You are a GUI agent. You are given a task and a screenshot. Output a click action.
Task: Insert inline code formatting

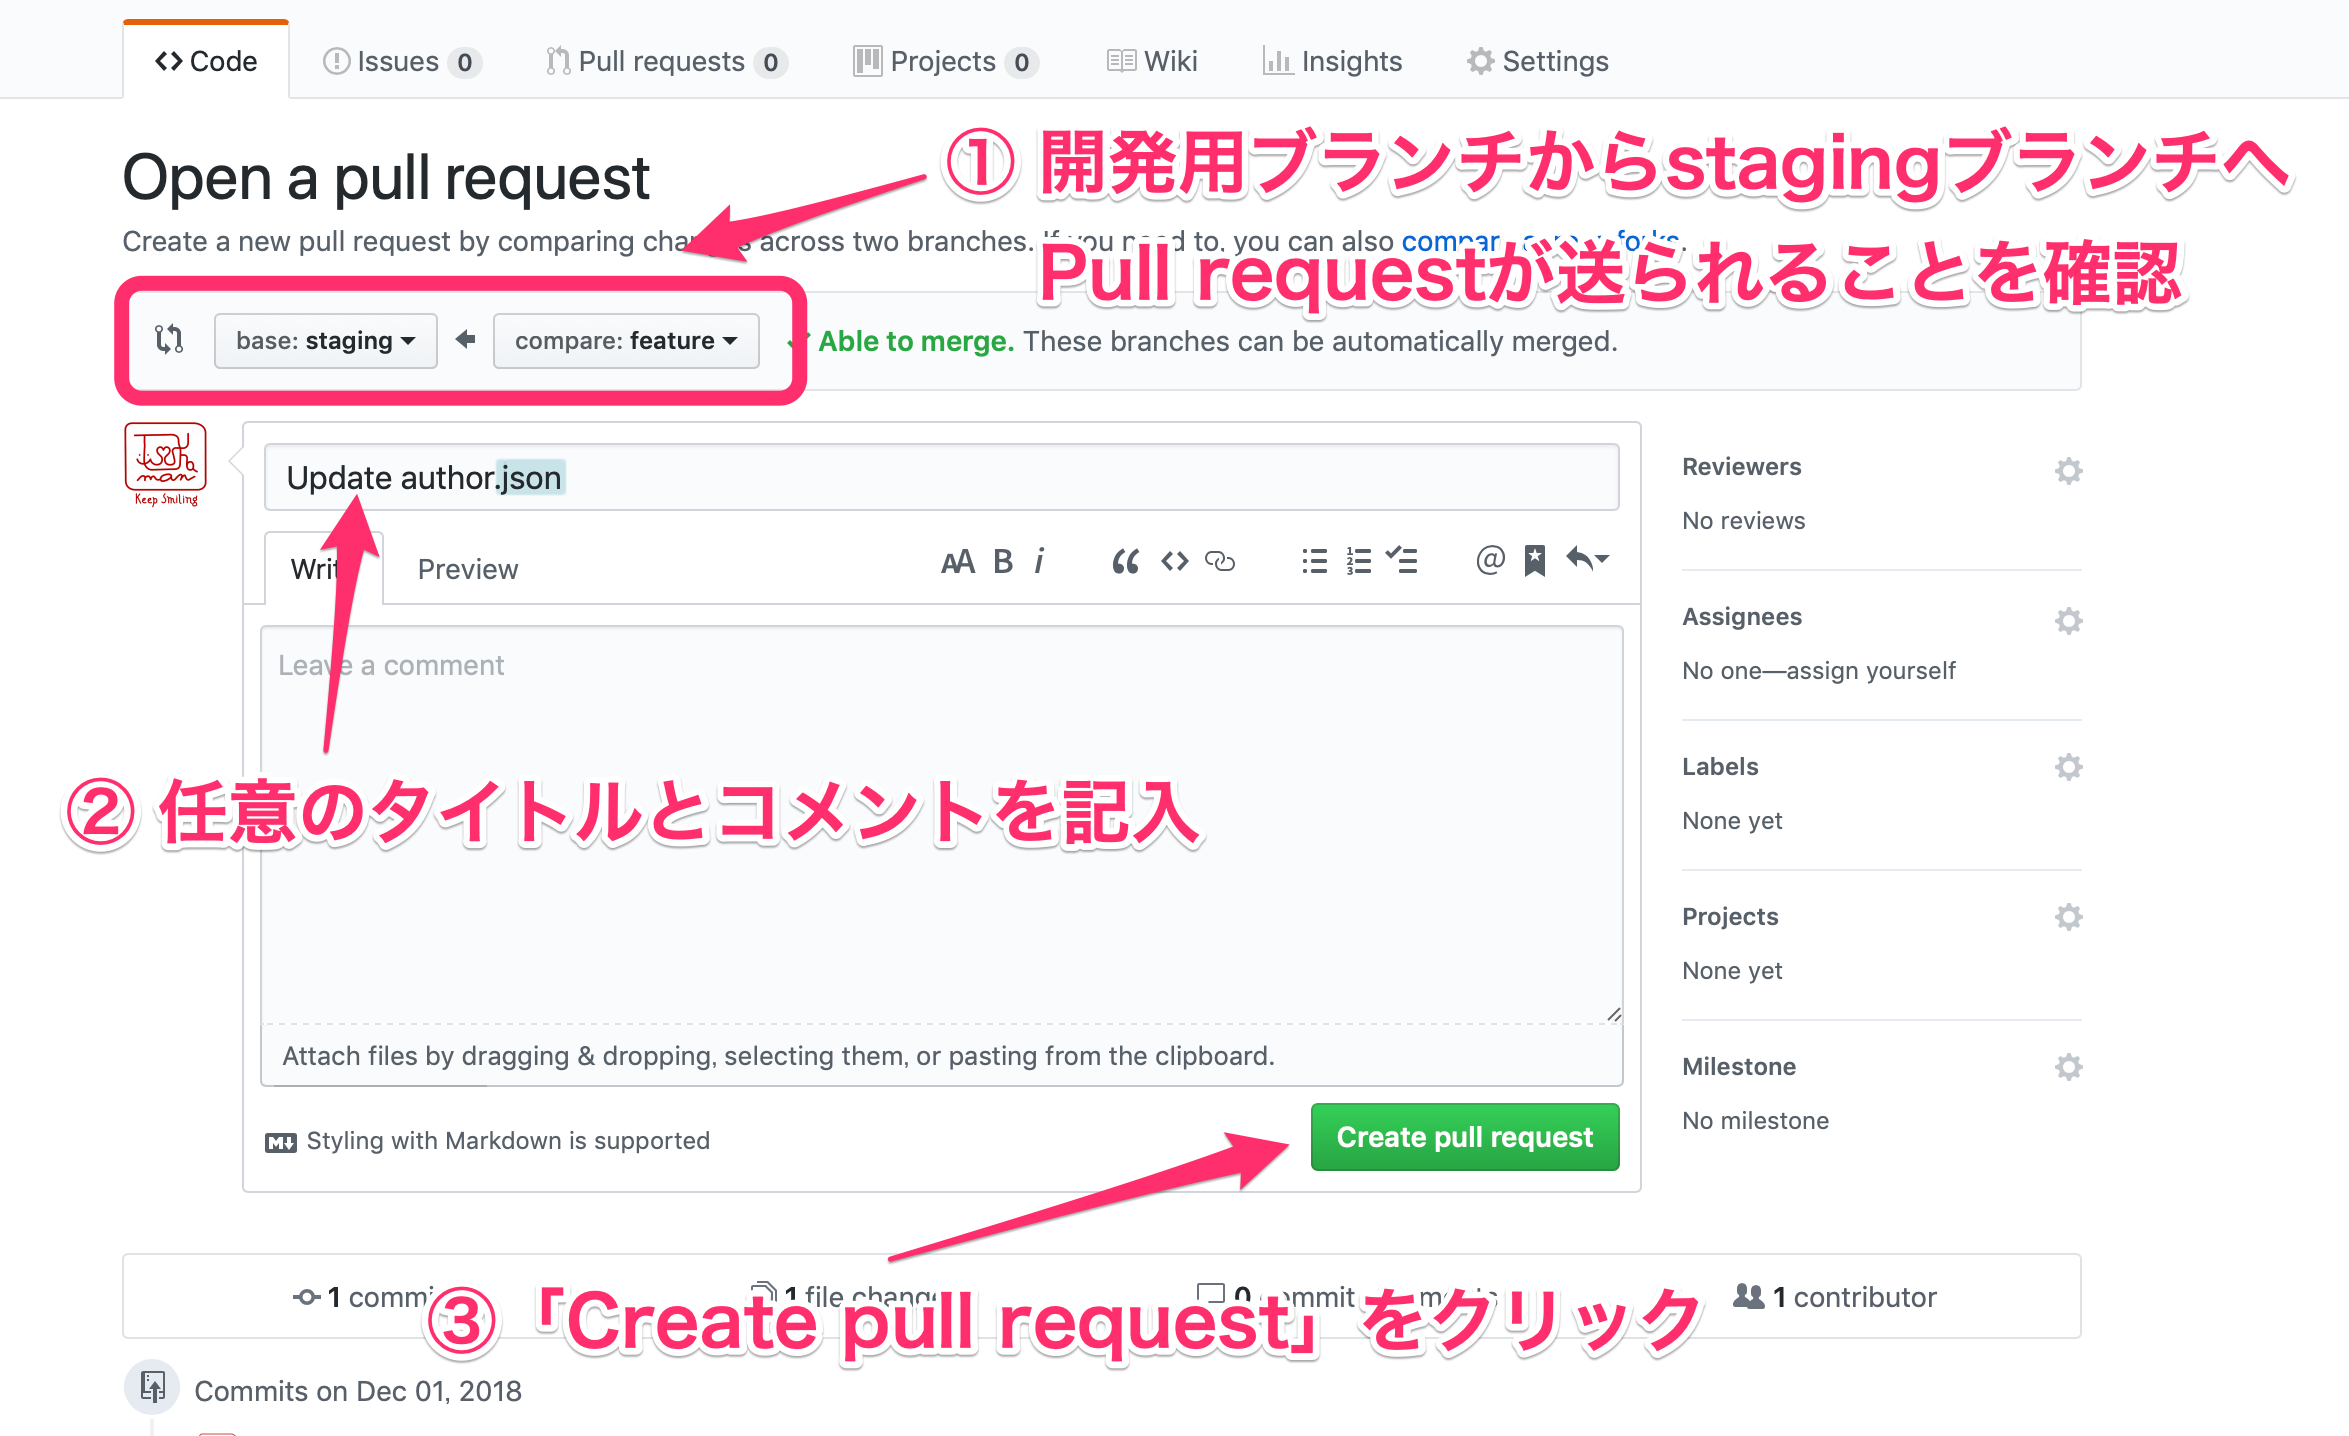click(x=1174, y=561)
